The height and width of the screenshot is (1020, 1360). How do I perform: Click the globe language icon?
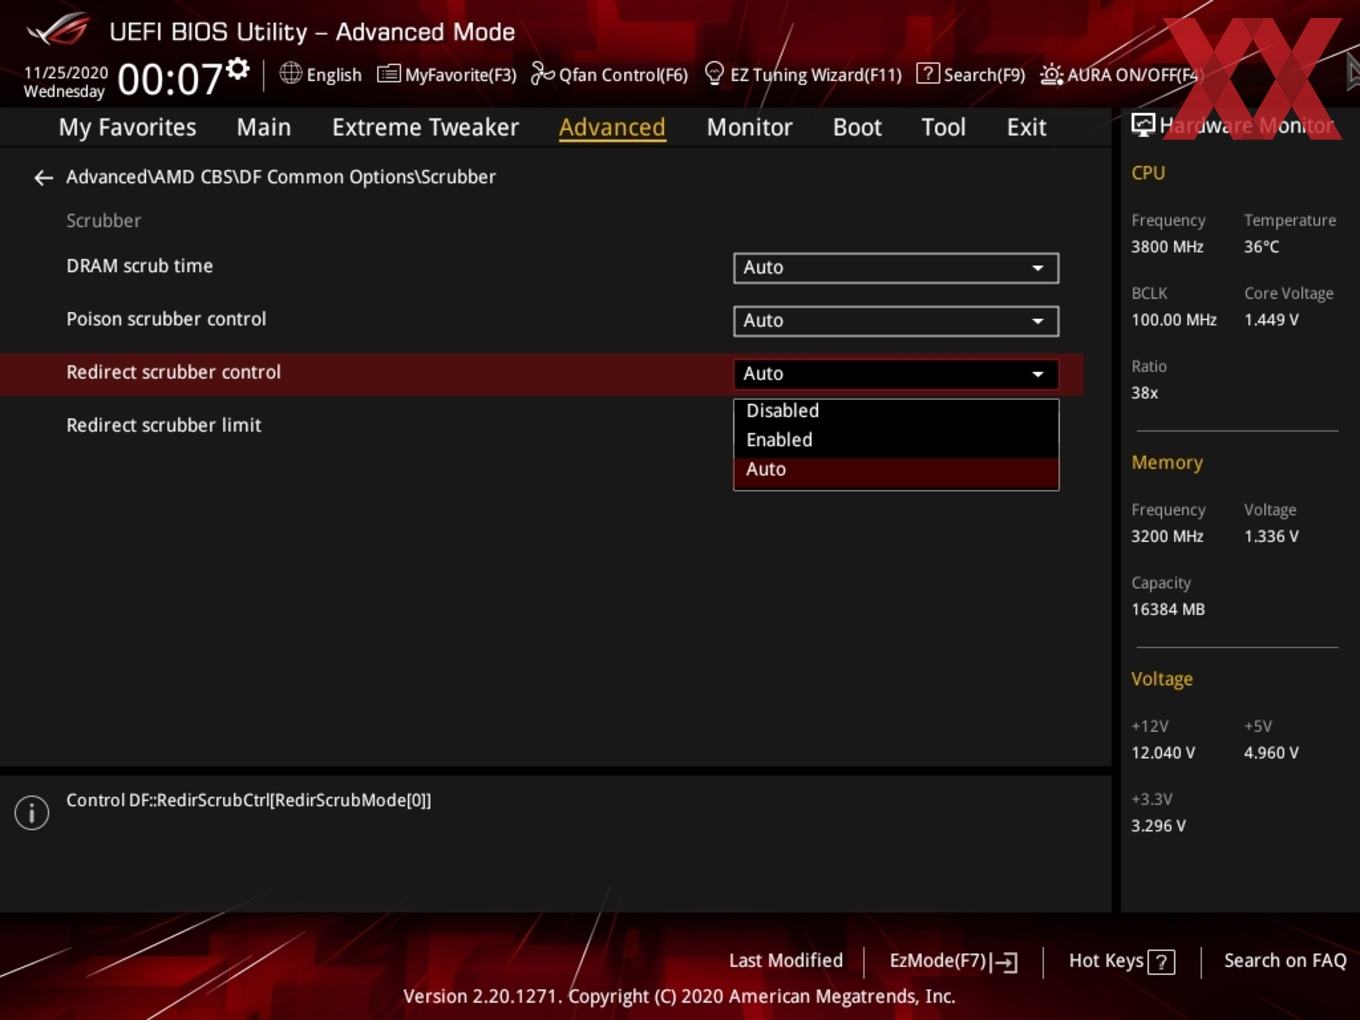pos(290,73)
